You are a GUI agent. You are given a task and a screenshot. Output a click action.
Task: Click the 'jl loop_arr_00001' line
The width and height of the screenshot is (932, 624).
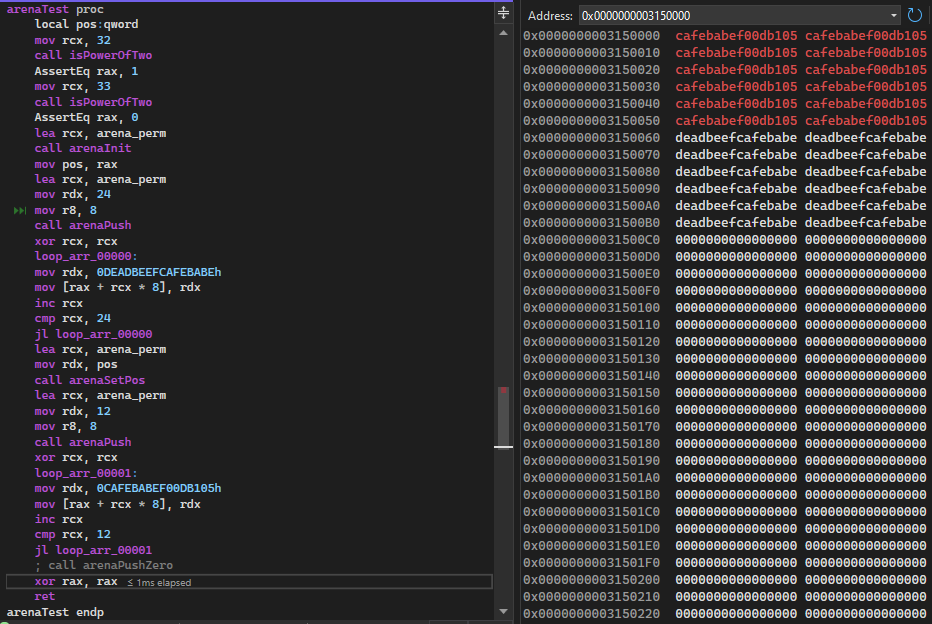(x=93, y=550)
